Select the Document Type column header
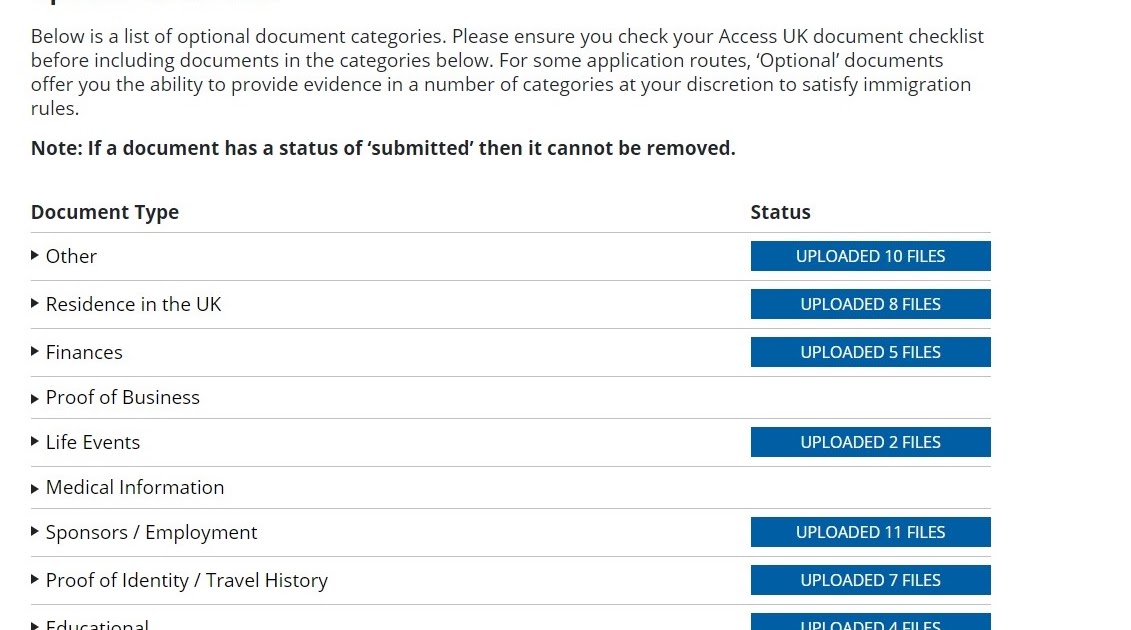This screenshot has height=630, width=1131. pyautogui.click(x=105, y=212)
